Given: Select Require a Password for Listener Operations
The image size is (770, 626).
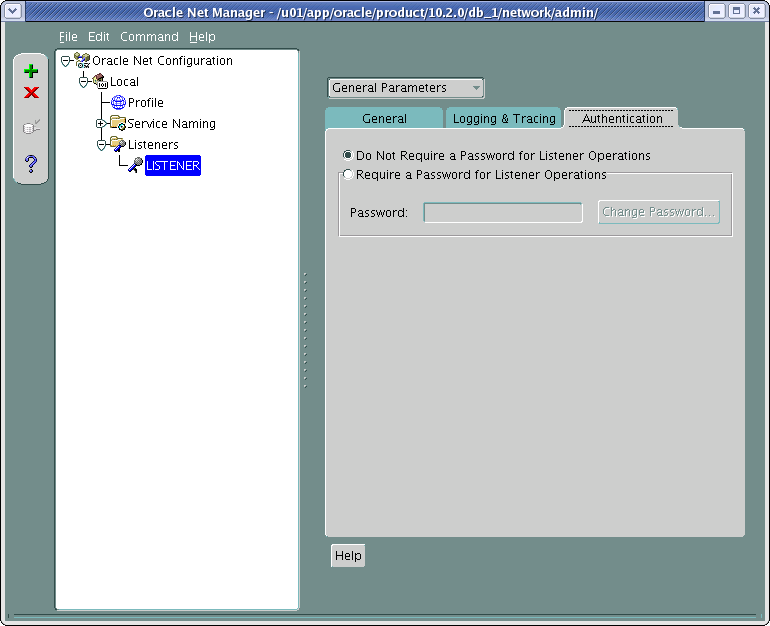Looking at the screenshot, I should pyautogui.click(x=348, y=174).
